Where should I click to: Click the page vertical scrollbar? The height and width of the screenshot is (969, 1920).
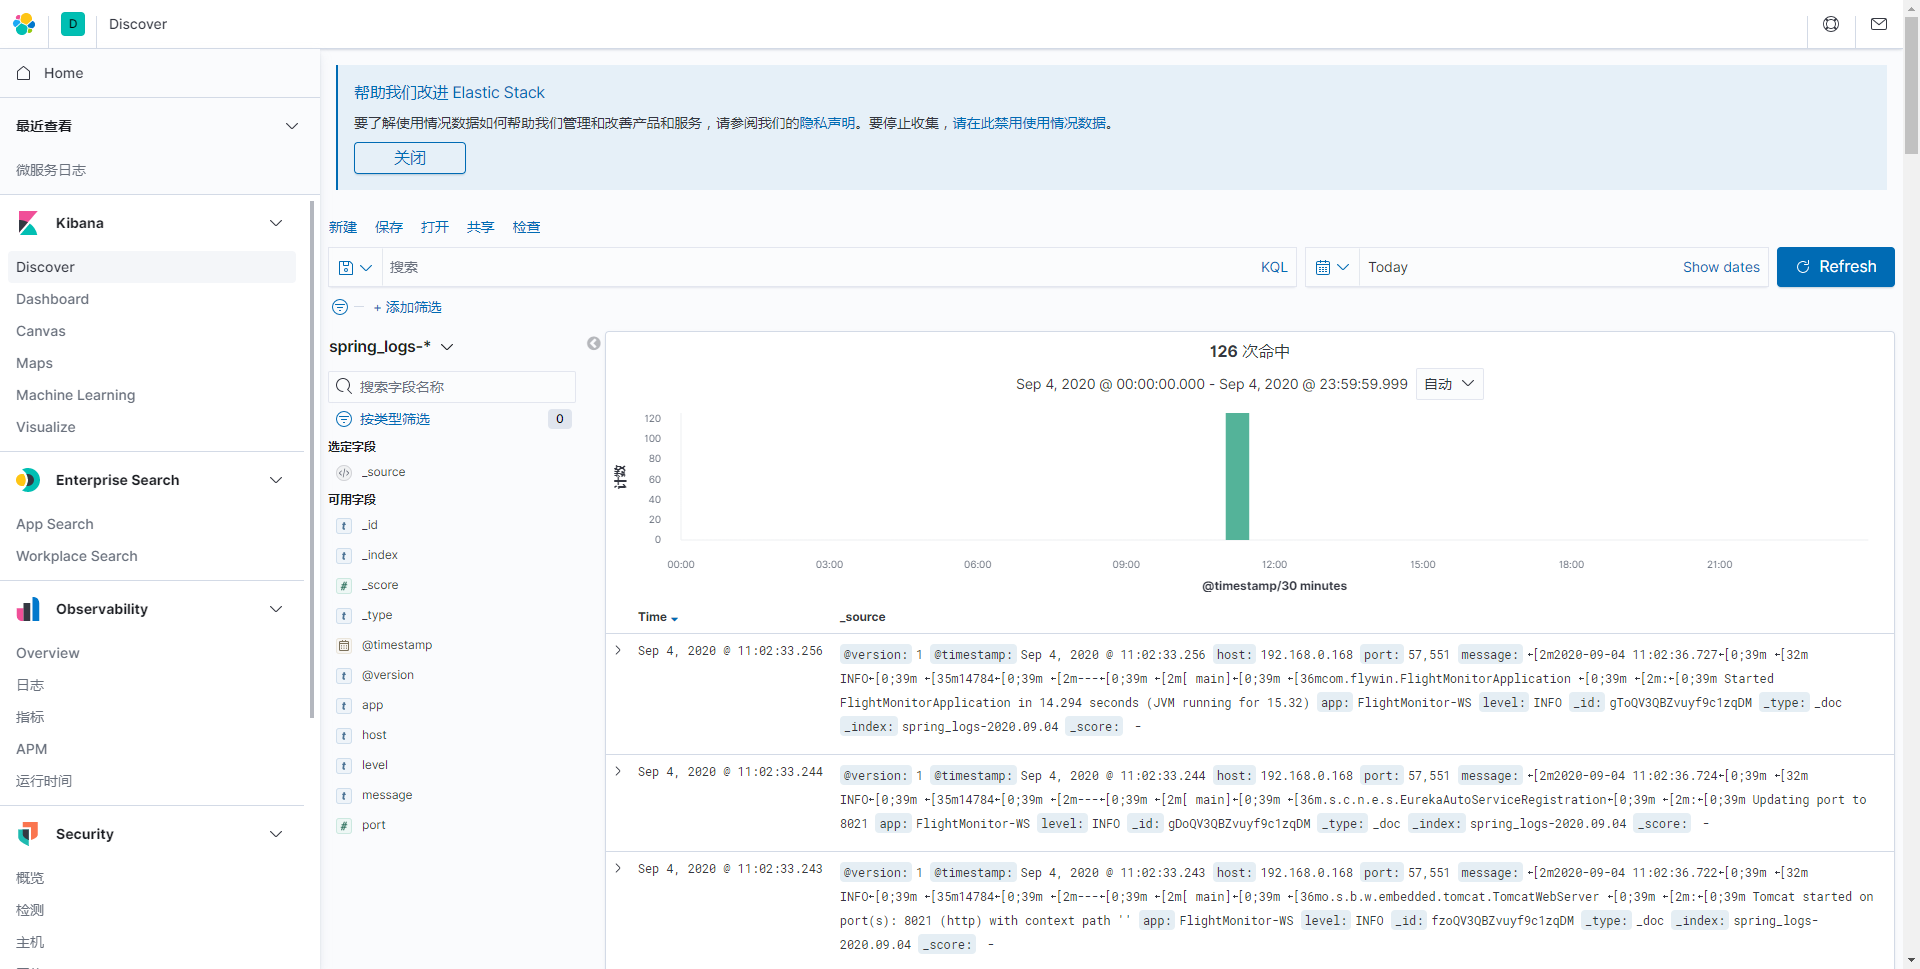1911,85
